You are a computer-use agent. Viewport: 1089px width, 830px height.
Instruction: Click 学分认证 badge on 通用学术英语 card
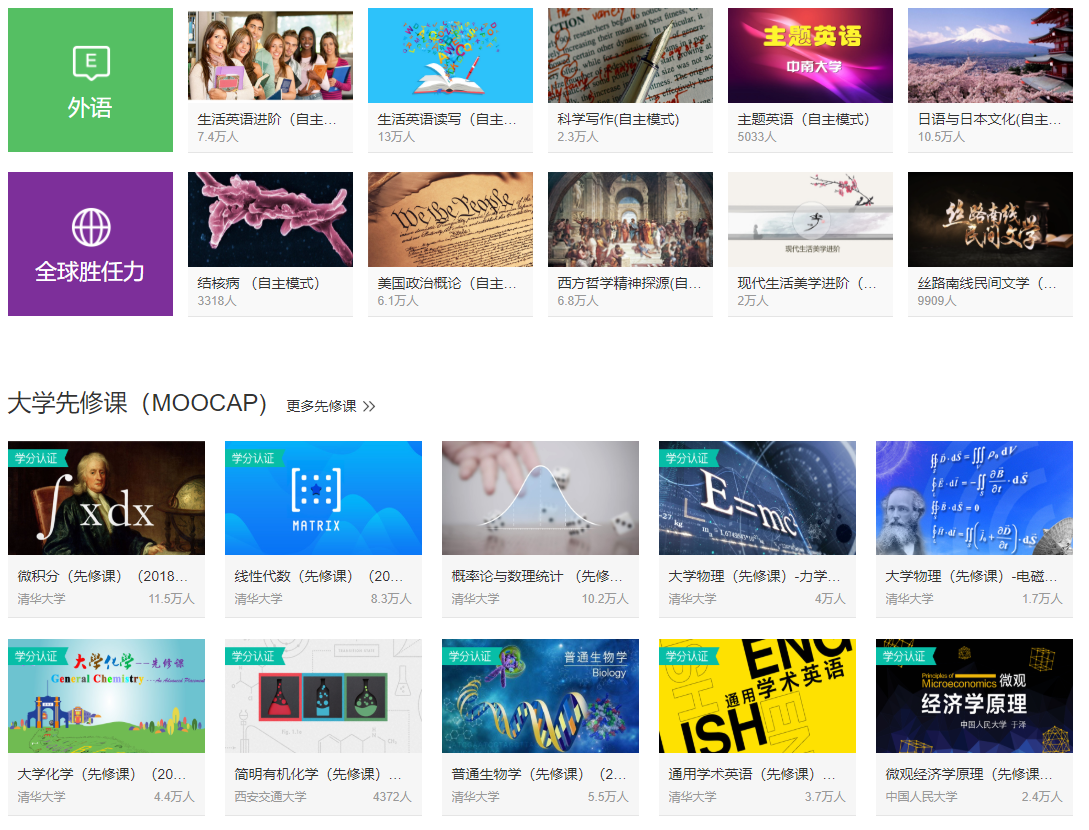(688, 656)
